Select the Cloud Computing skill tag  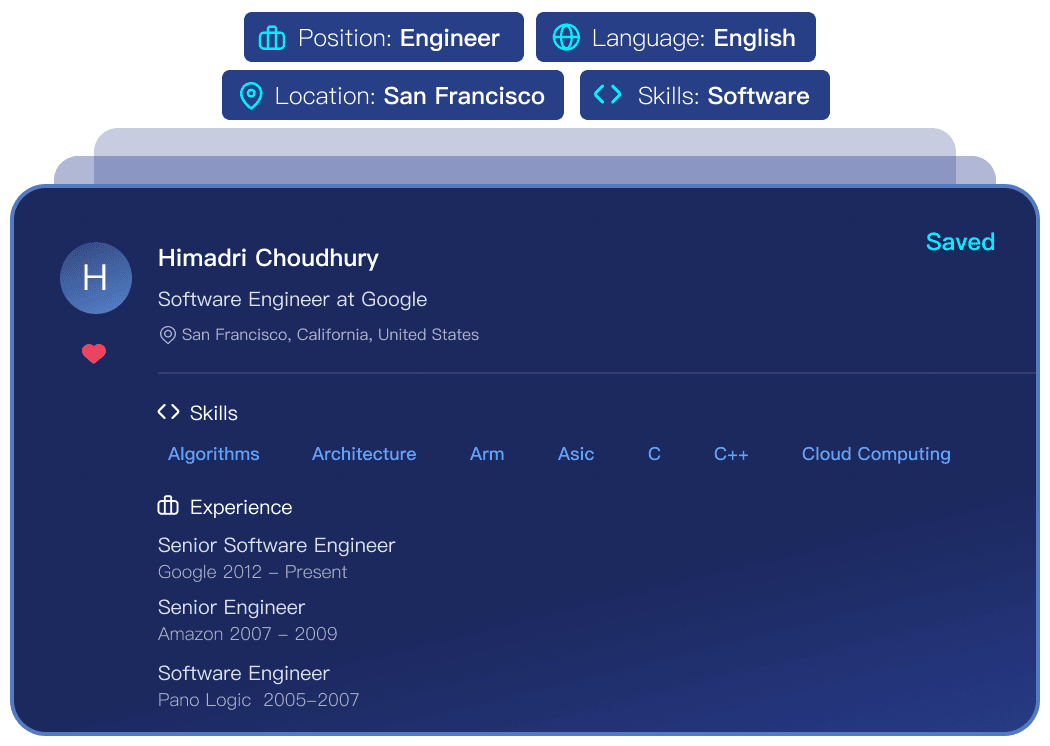point(876,454)
